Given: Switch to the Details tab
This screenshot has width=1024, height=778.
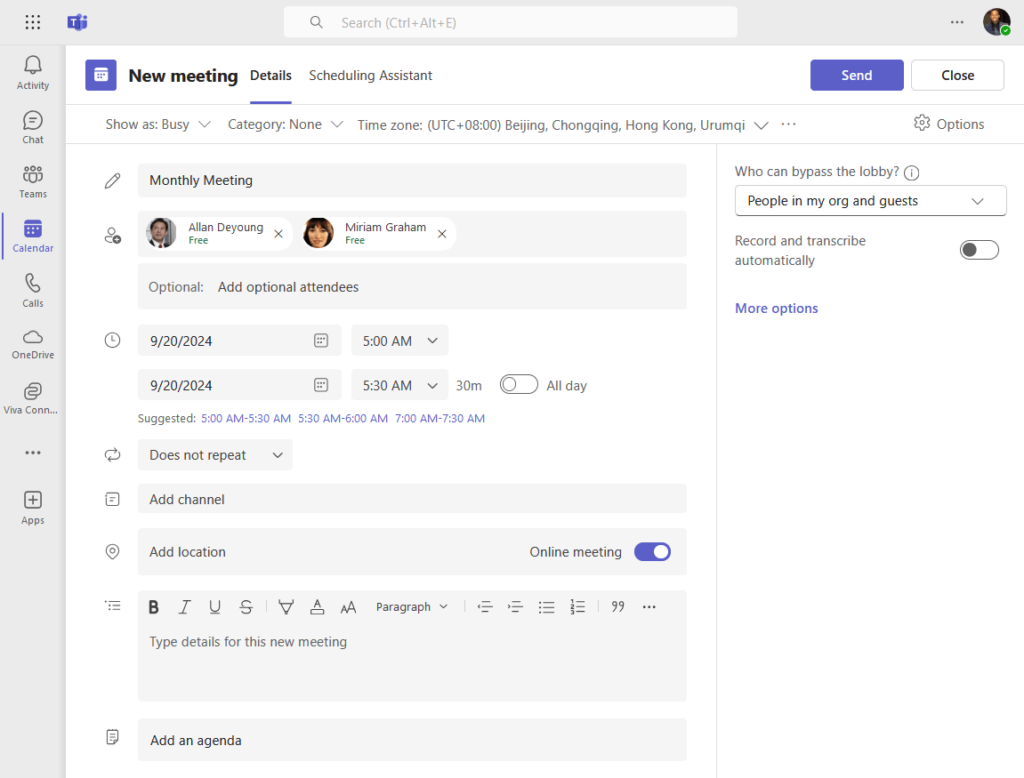Looking at the screenshot, I should pos(270,75).
